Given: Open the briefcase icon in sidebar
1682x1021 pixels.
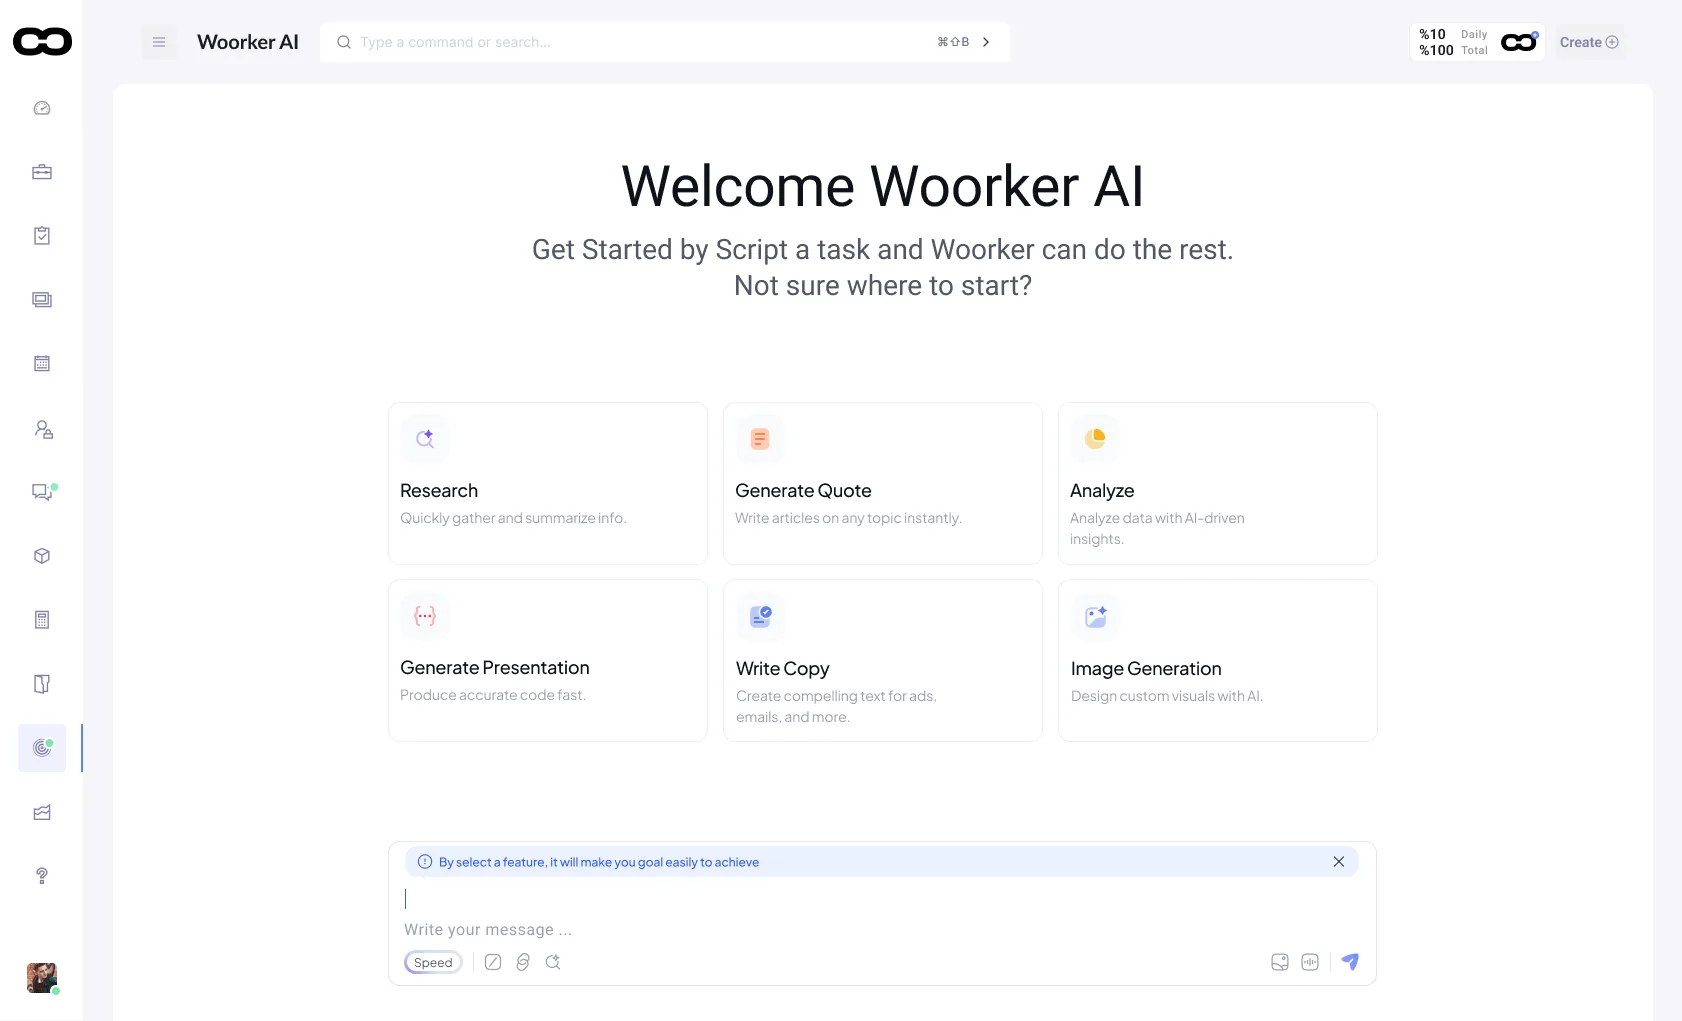Looking at the screenshot, I should pos(42,172).
